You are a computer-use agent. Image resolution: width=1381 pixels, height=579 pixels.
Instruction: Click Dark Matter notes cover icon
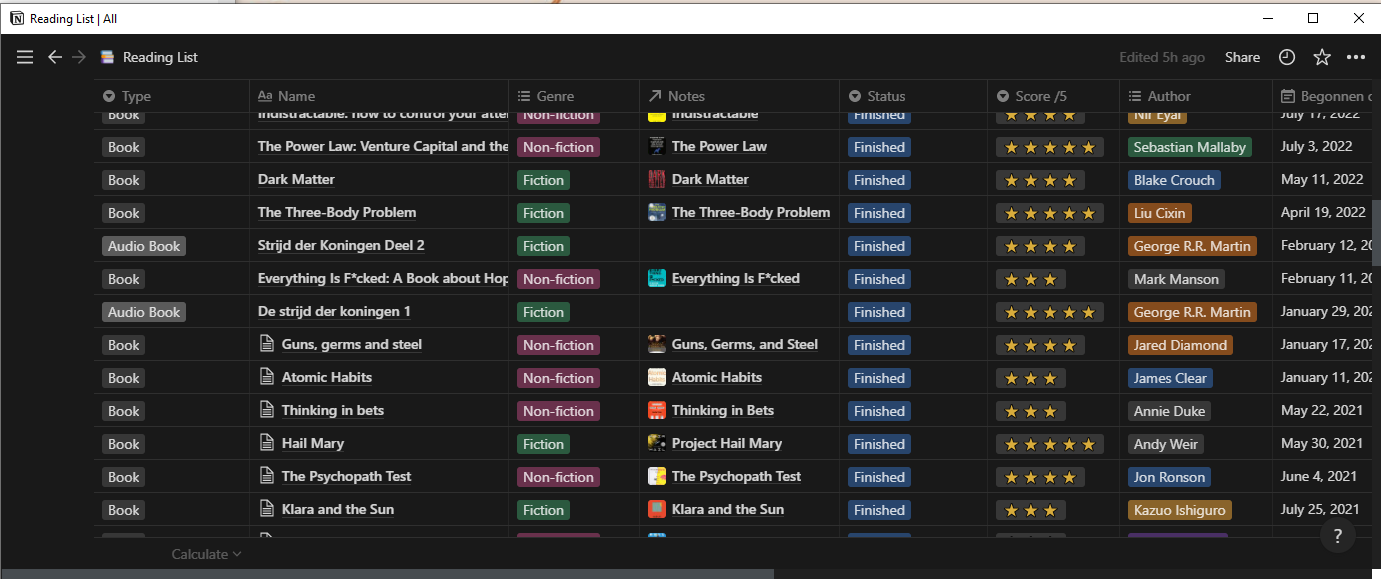(x=657, y=179)
